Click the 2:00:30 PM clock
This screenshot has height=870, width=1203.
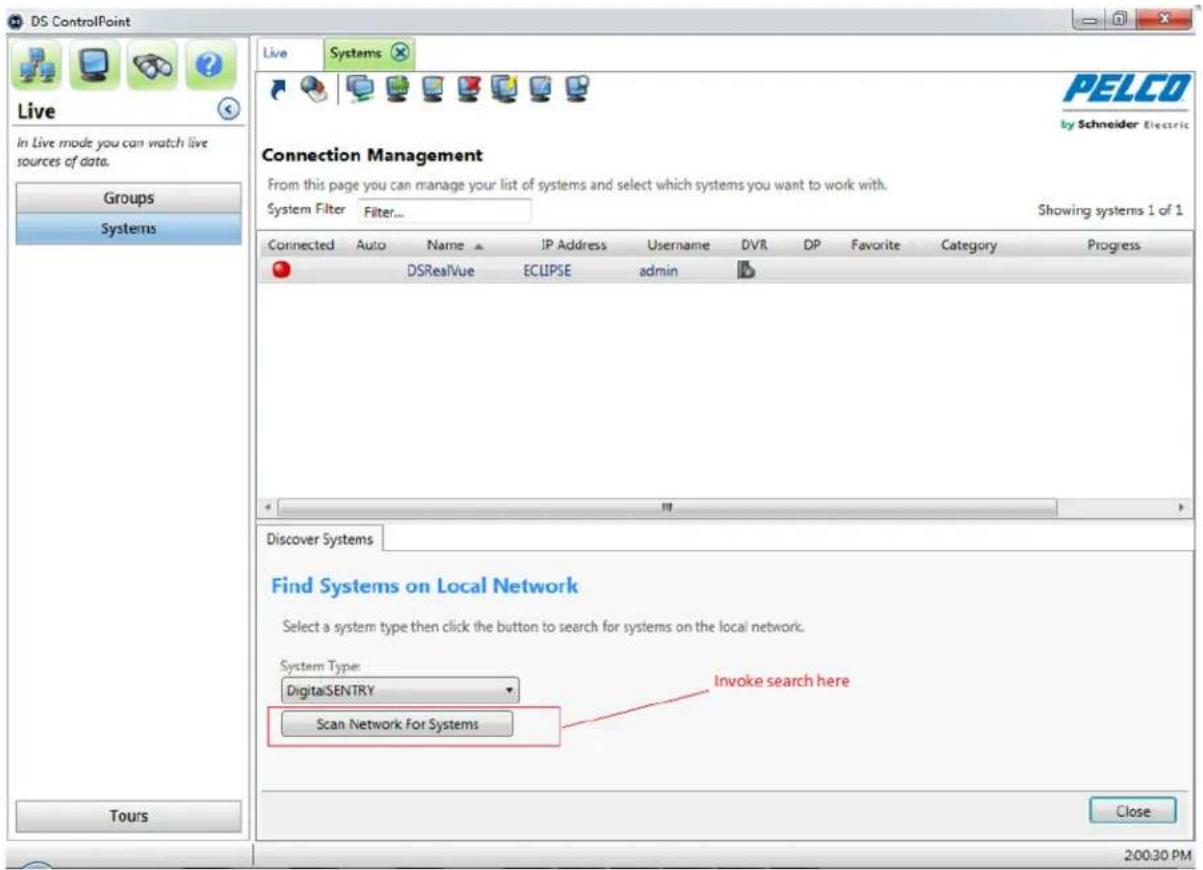pyautogui.click(x=1157, y=855)
